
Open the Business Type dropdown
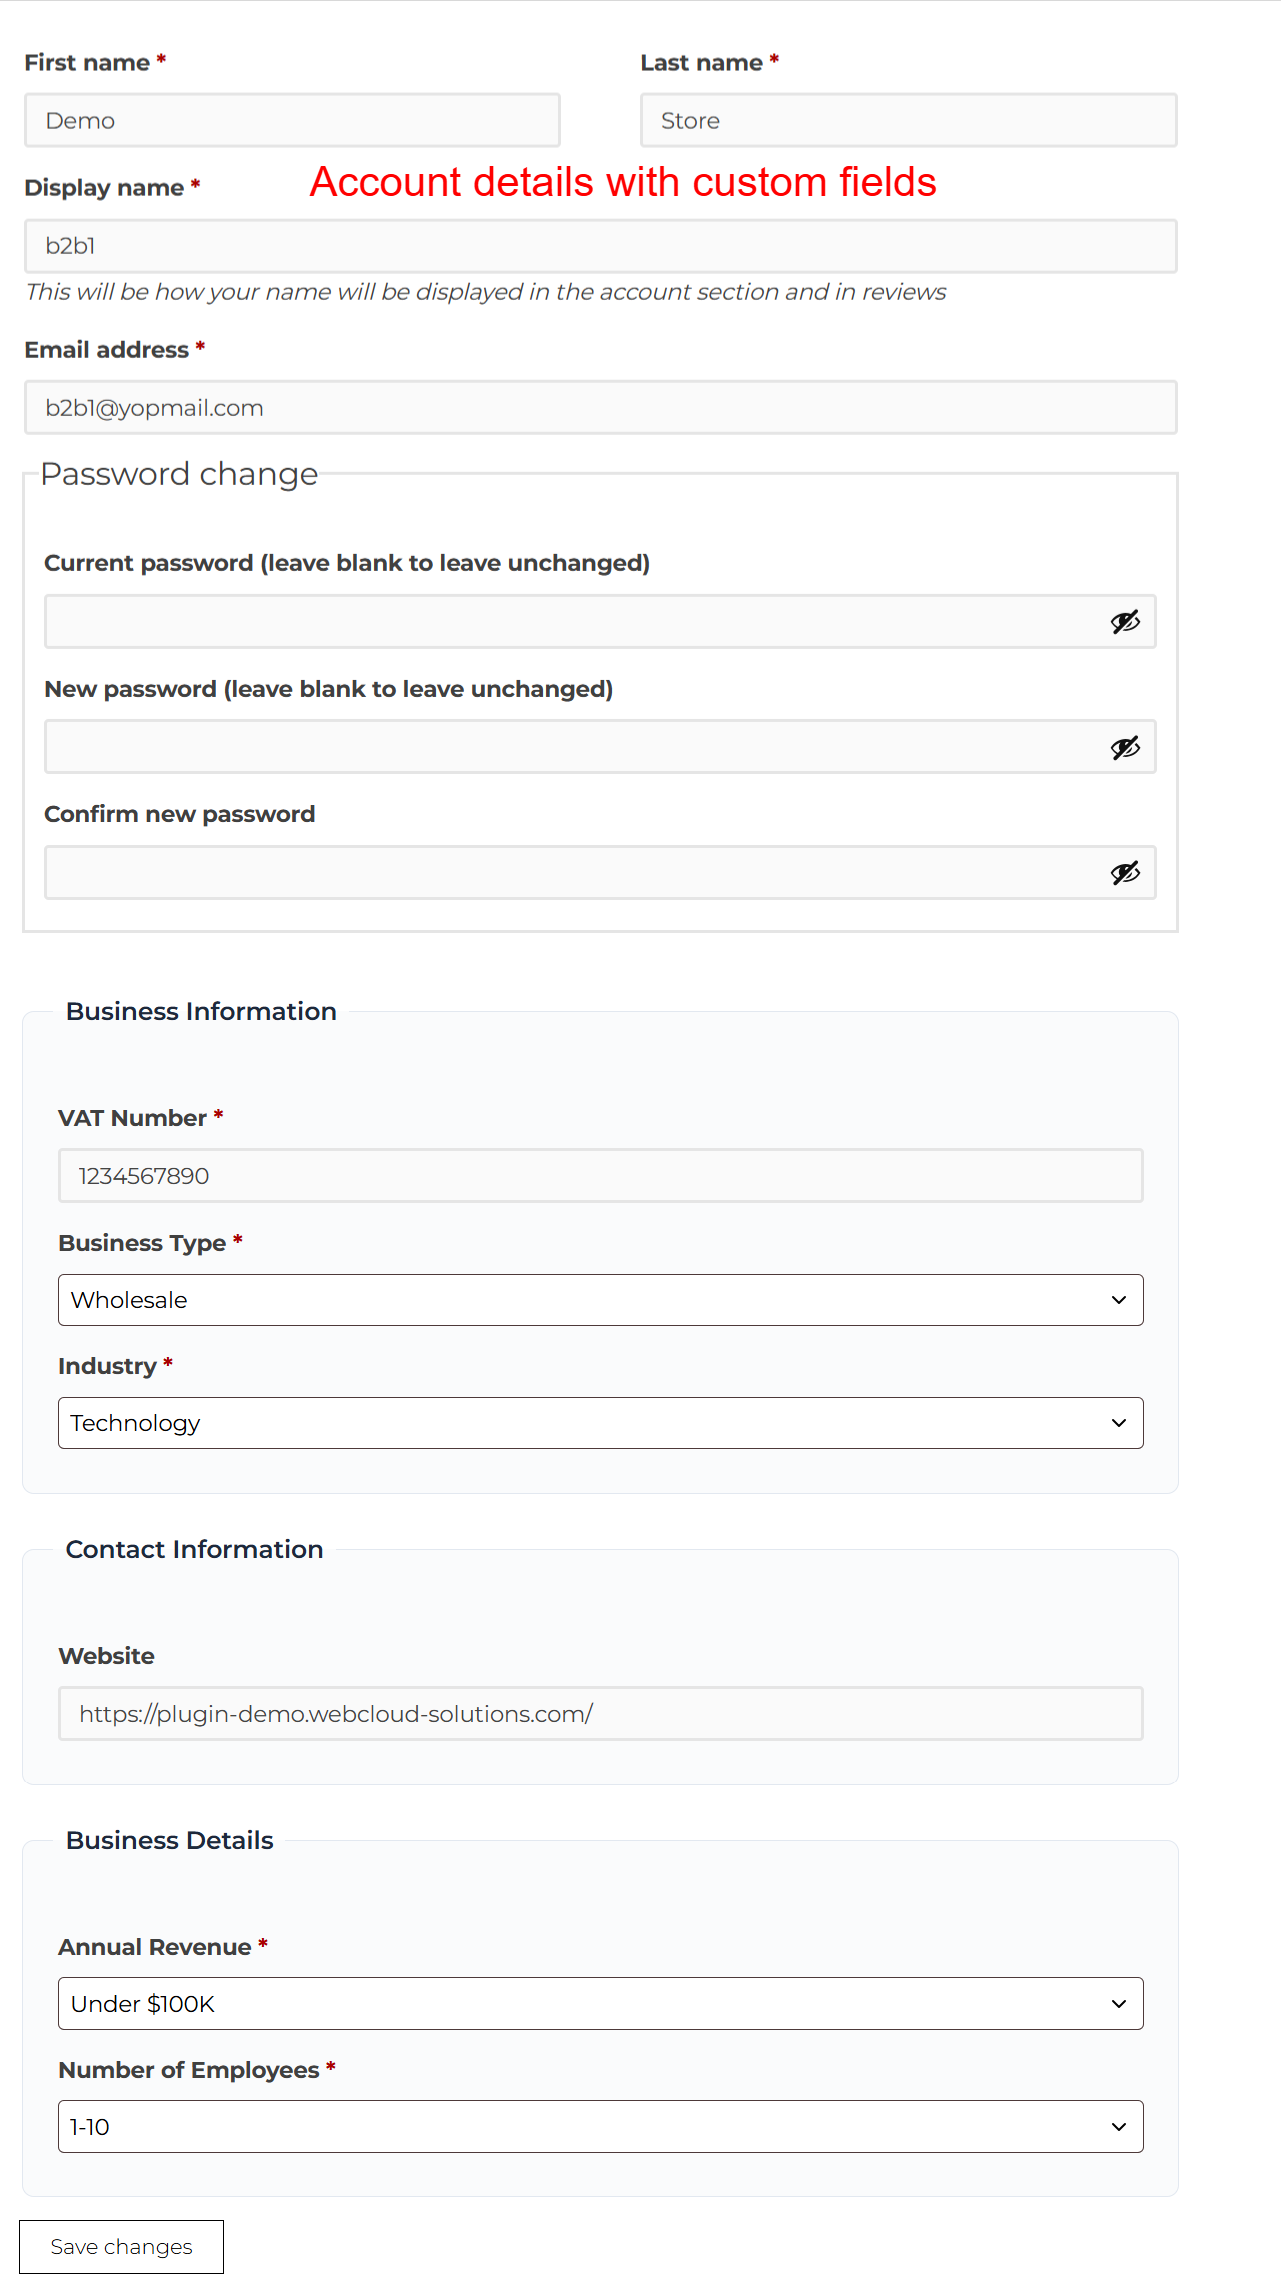600,1300
